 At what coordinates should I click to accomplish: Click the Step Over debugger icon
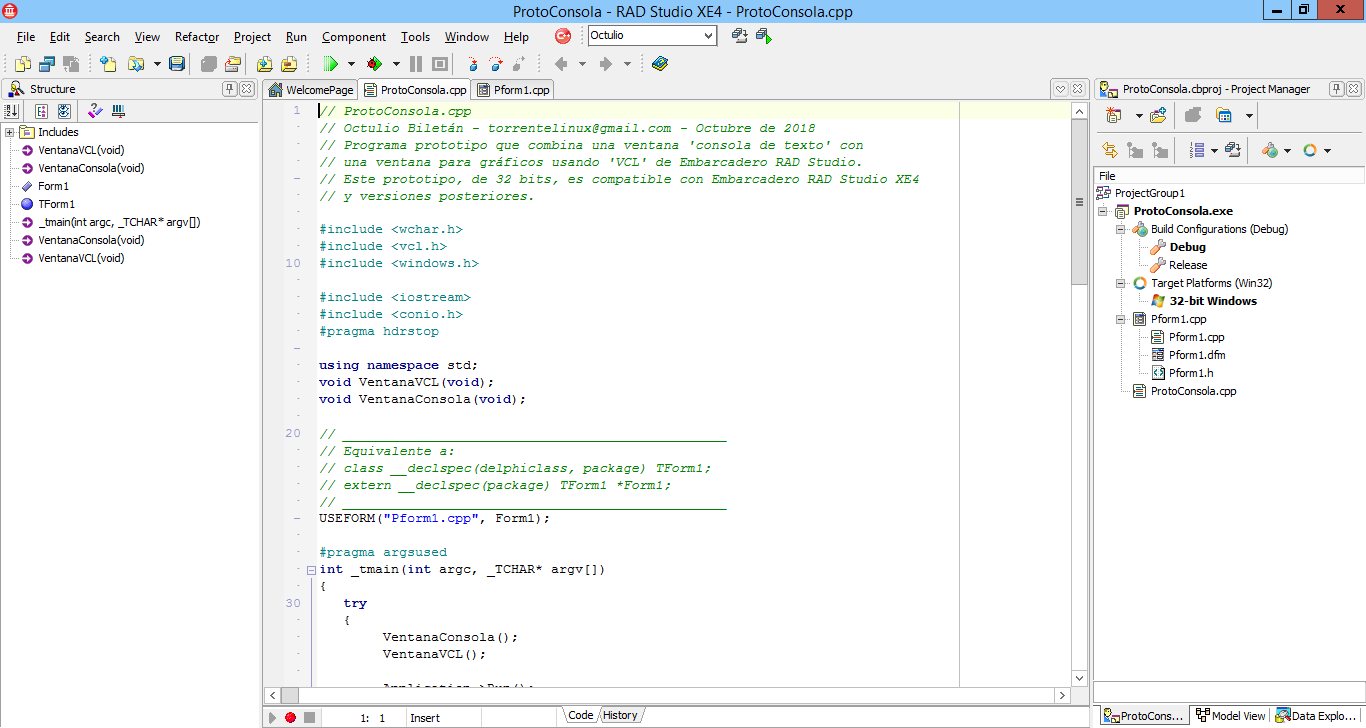[495, 64]
